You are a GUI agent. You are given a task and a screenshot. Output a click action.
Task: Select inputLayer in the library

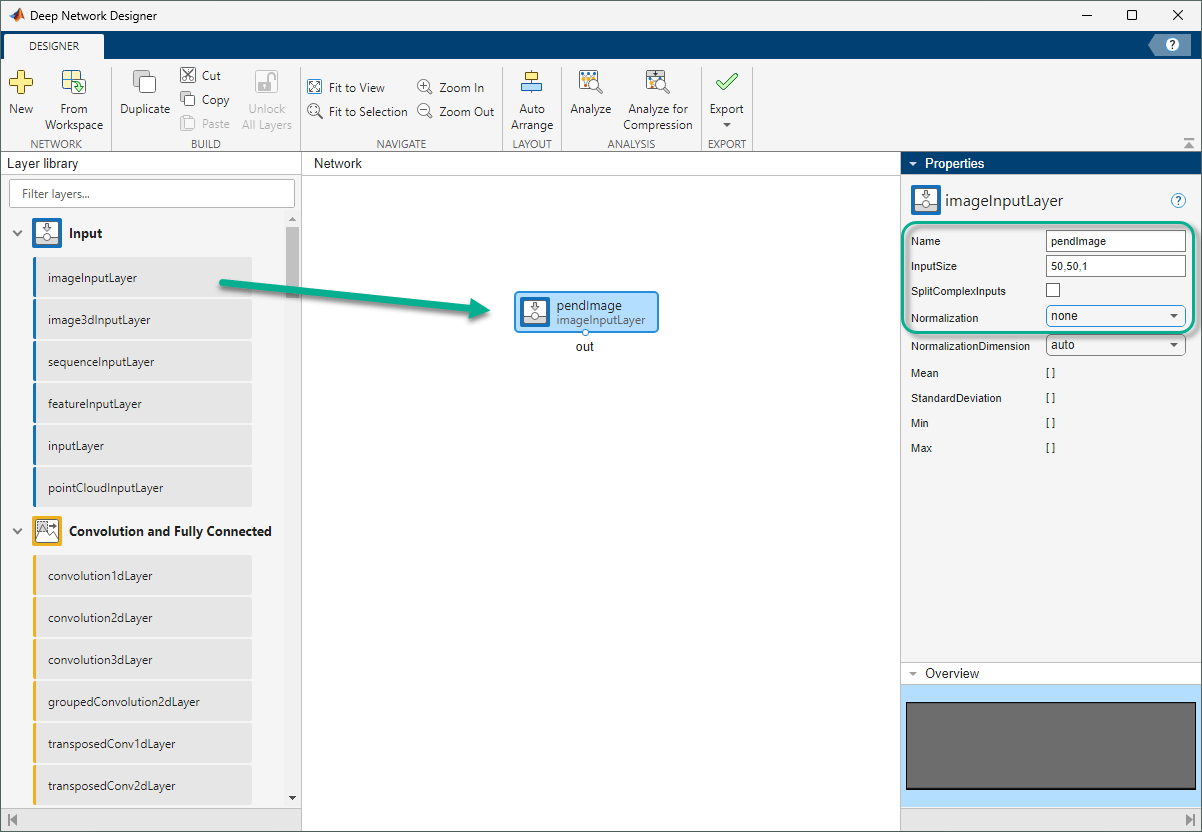[x=143, y=446]
